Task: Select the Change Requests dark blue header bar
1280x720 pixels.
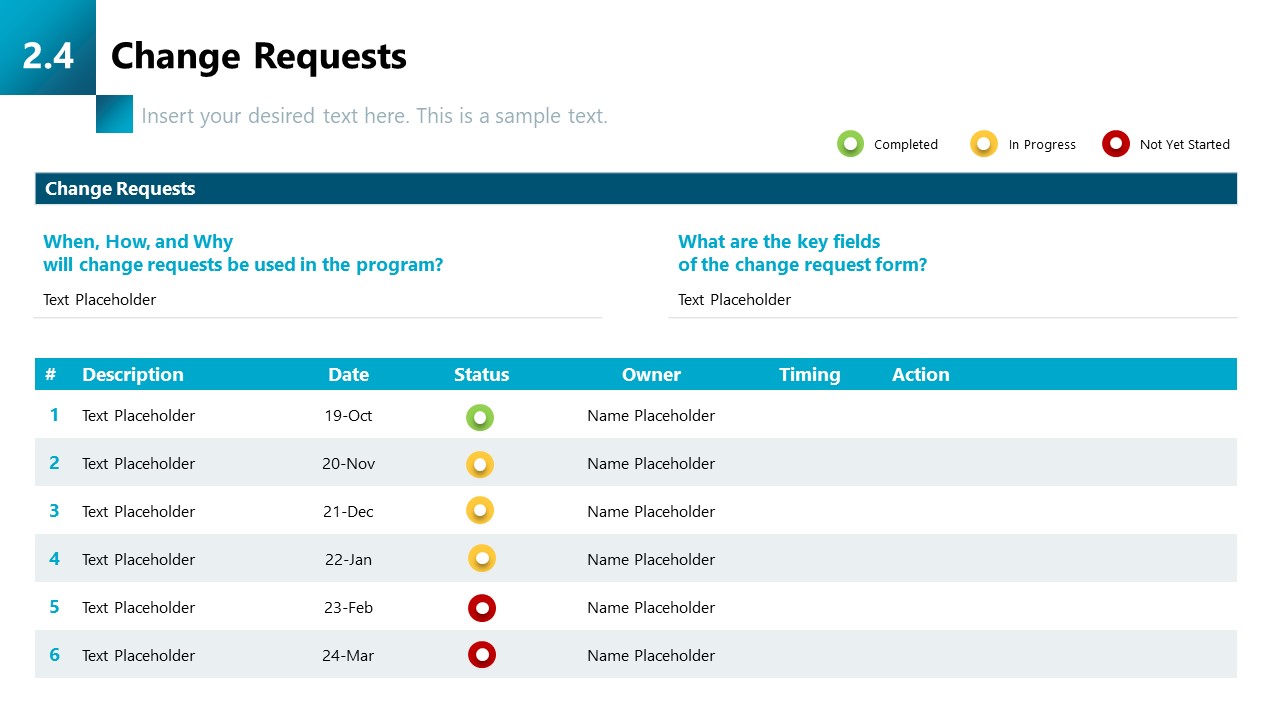Action: click(x=636, y=188)
